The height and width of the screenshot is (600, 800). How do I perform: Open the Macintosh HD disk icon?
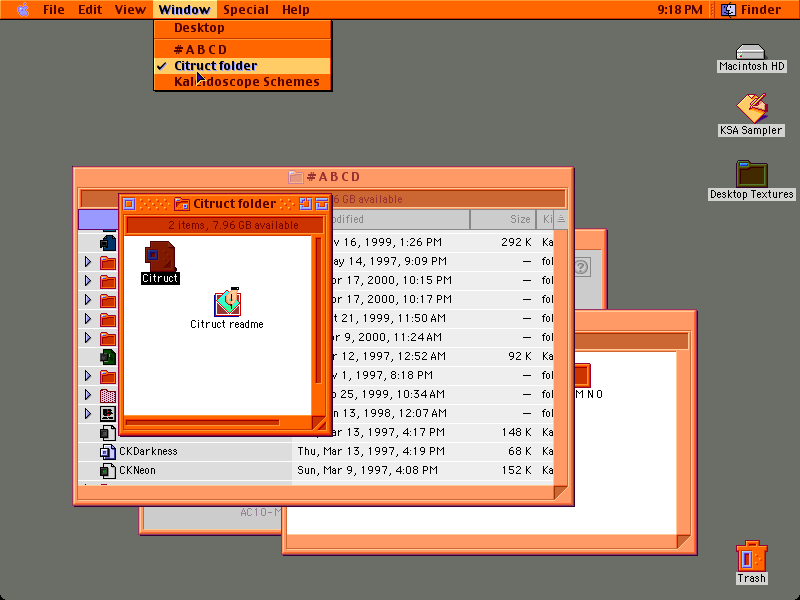pos(751,52)
